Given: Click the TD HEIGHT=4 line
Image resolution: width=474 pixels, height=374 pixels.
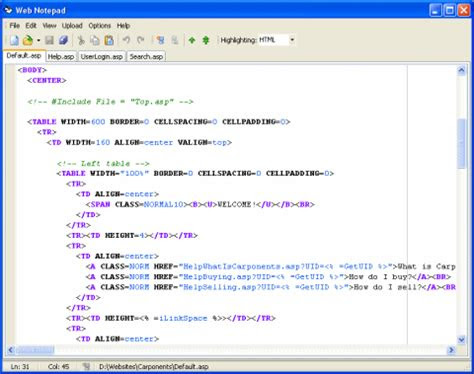Looking at the screenshot, I should pyautogui.click(x=132, y=235).
